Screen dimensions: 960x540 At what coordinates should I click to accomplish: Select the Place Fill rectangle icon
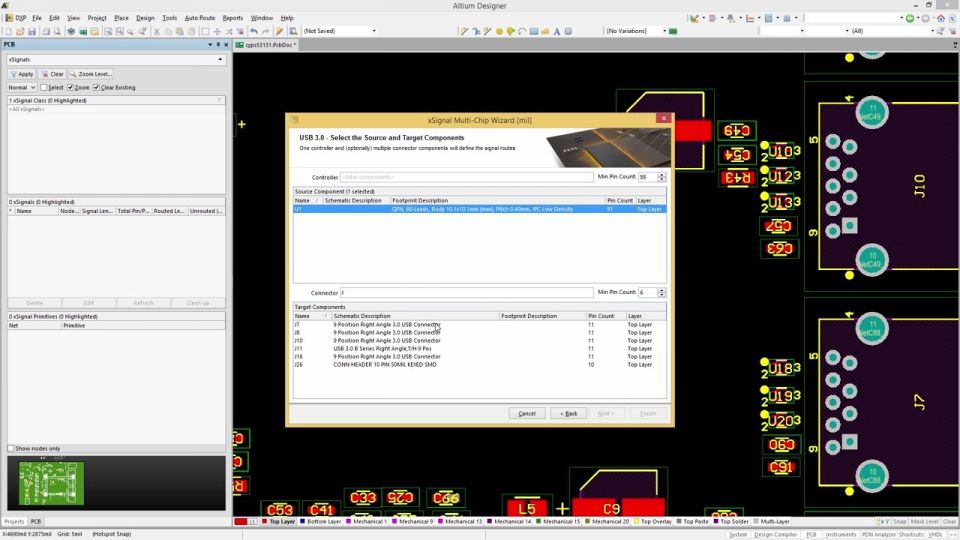click(533, 31)
